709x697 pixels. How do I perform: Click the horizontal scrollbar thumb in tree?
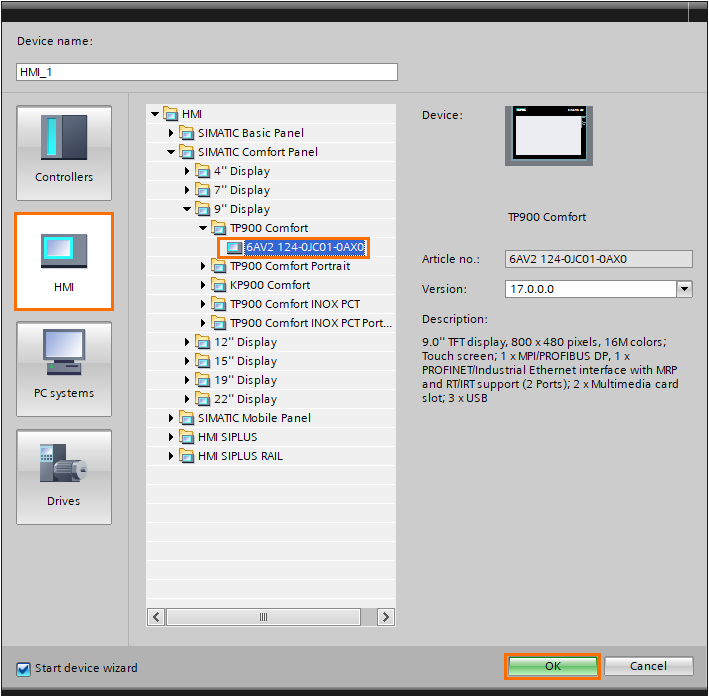click(x=264, y=617)
